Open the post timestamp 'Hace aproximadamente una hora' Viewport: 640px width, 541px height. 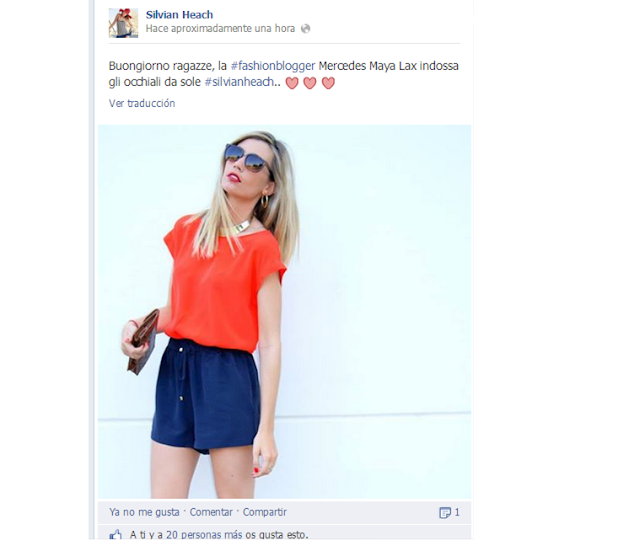220,29
